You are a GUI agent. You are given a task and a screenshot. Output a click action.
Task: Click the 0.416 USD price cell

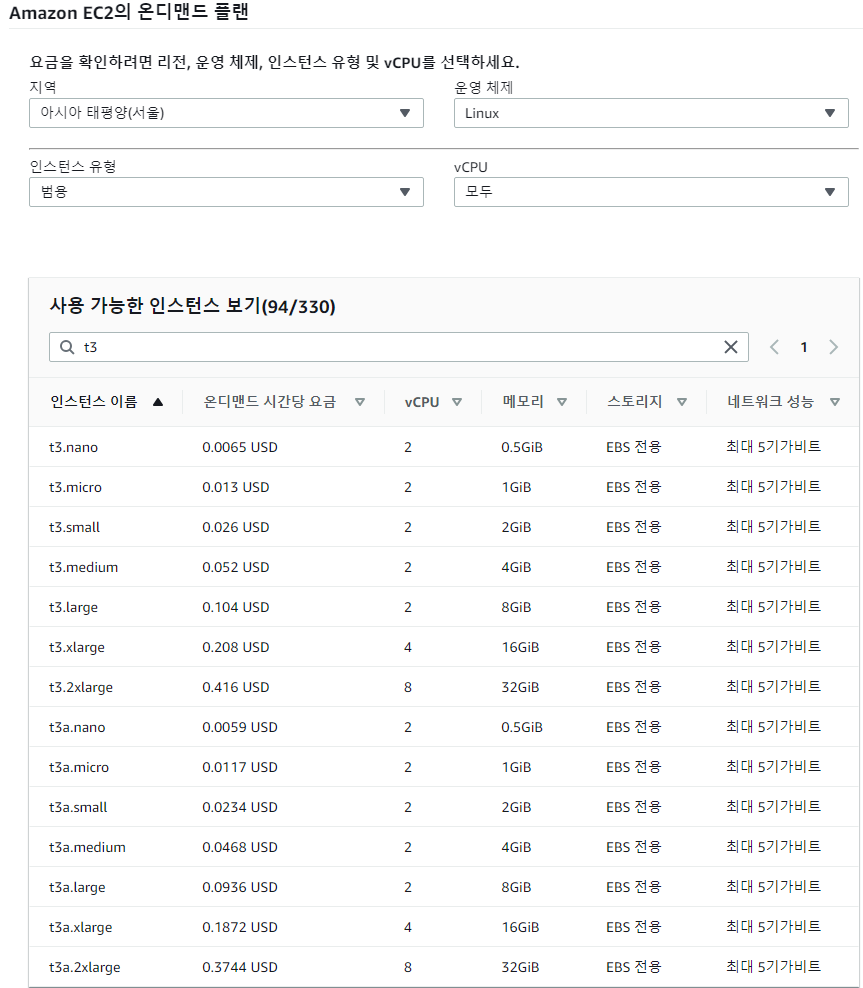(236, 687)
